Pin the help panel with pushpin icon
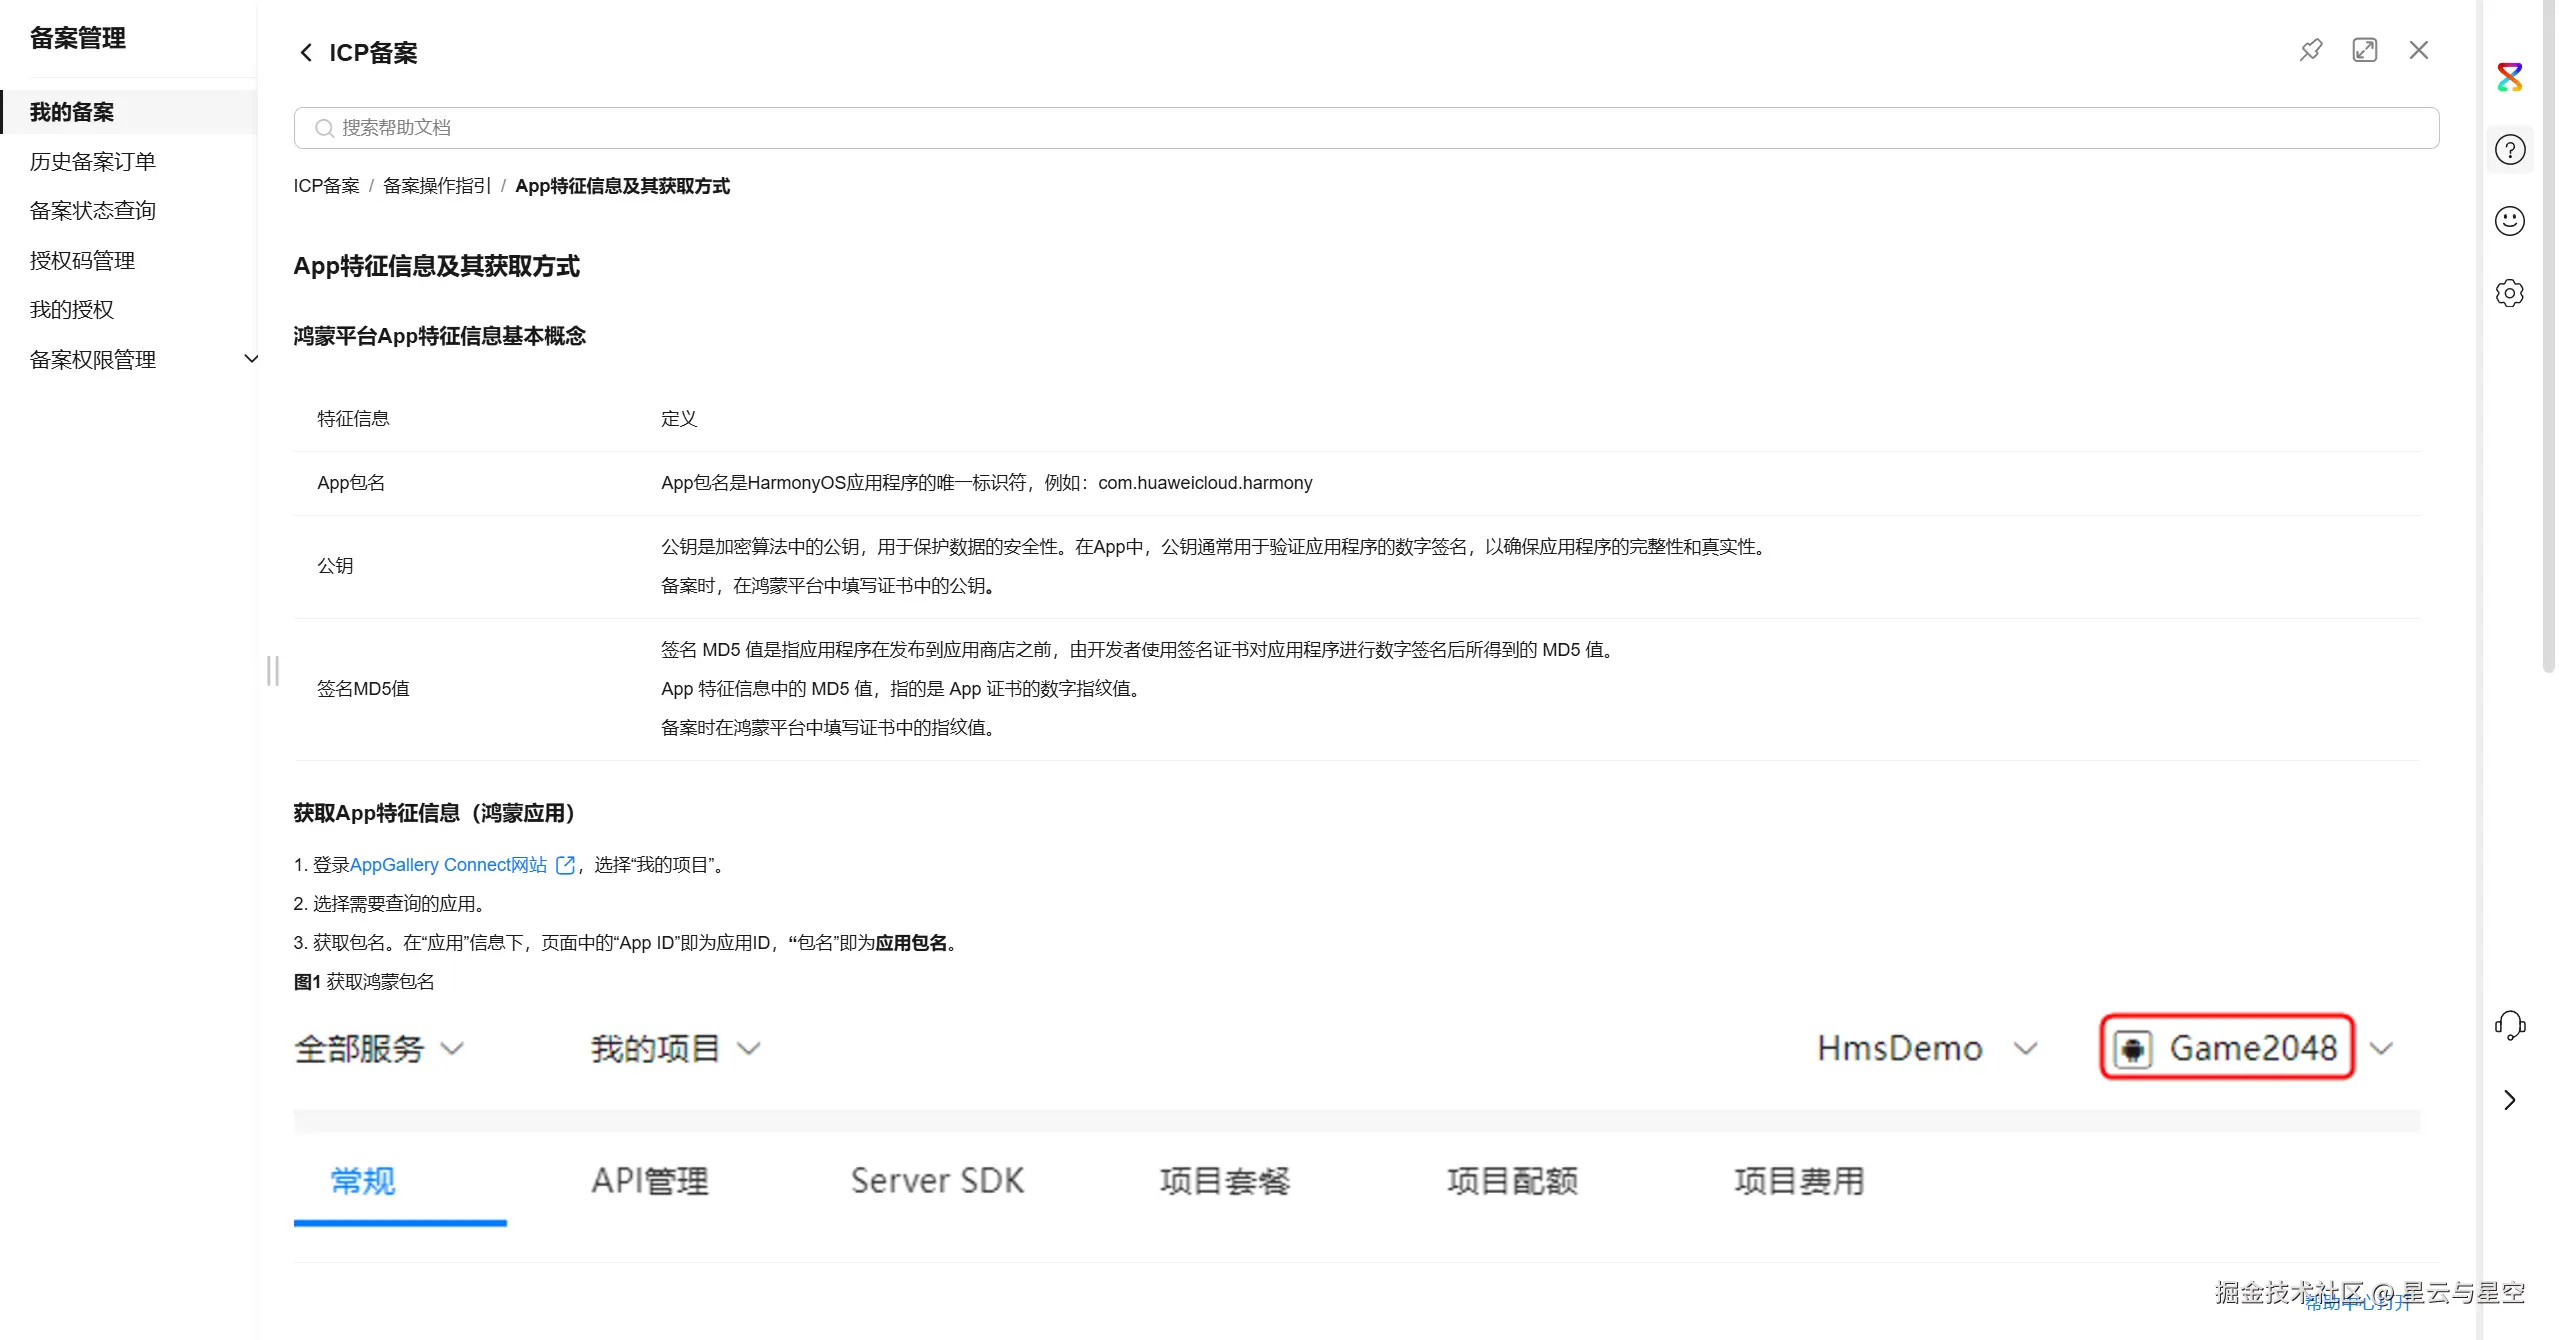Viewport: 2559px width, 1340px height. (x=2310, y=50)
